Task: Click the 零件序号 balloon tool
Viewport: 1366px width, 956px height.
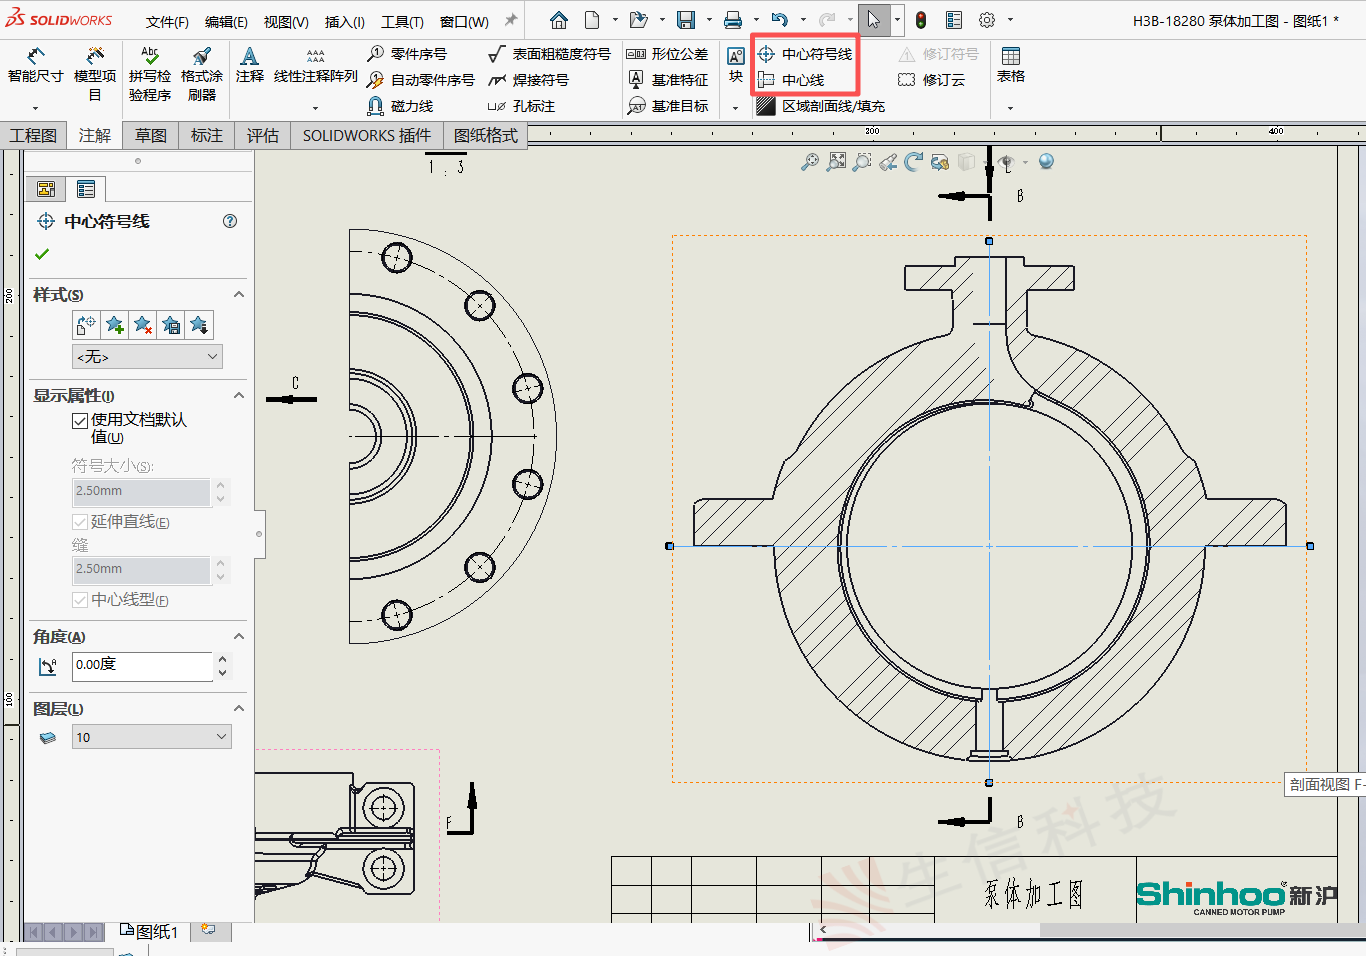Action: coord(407,54)
